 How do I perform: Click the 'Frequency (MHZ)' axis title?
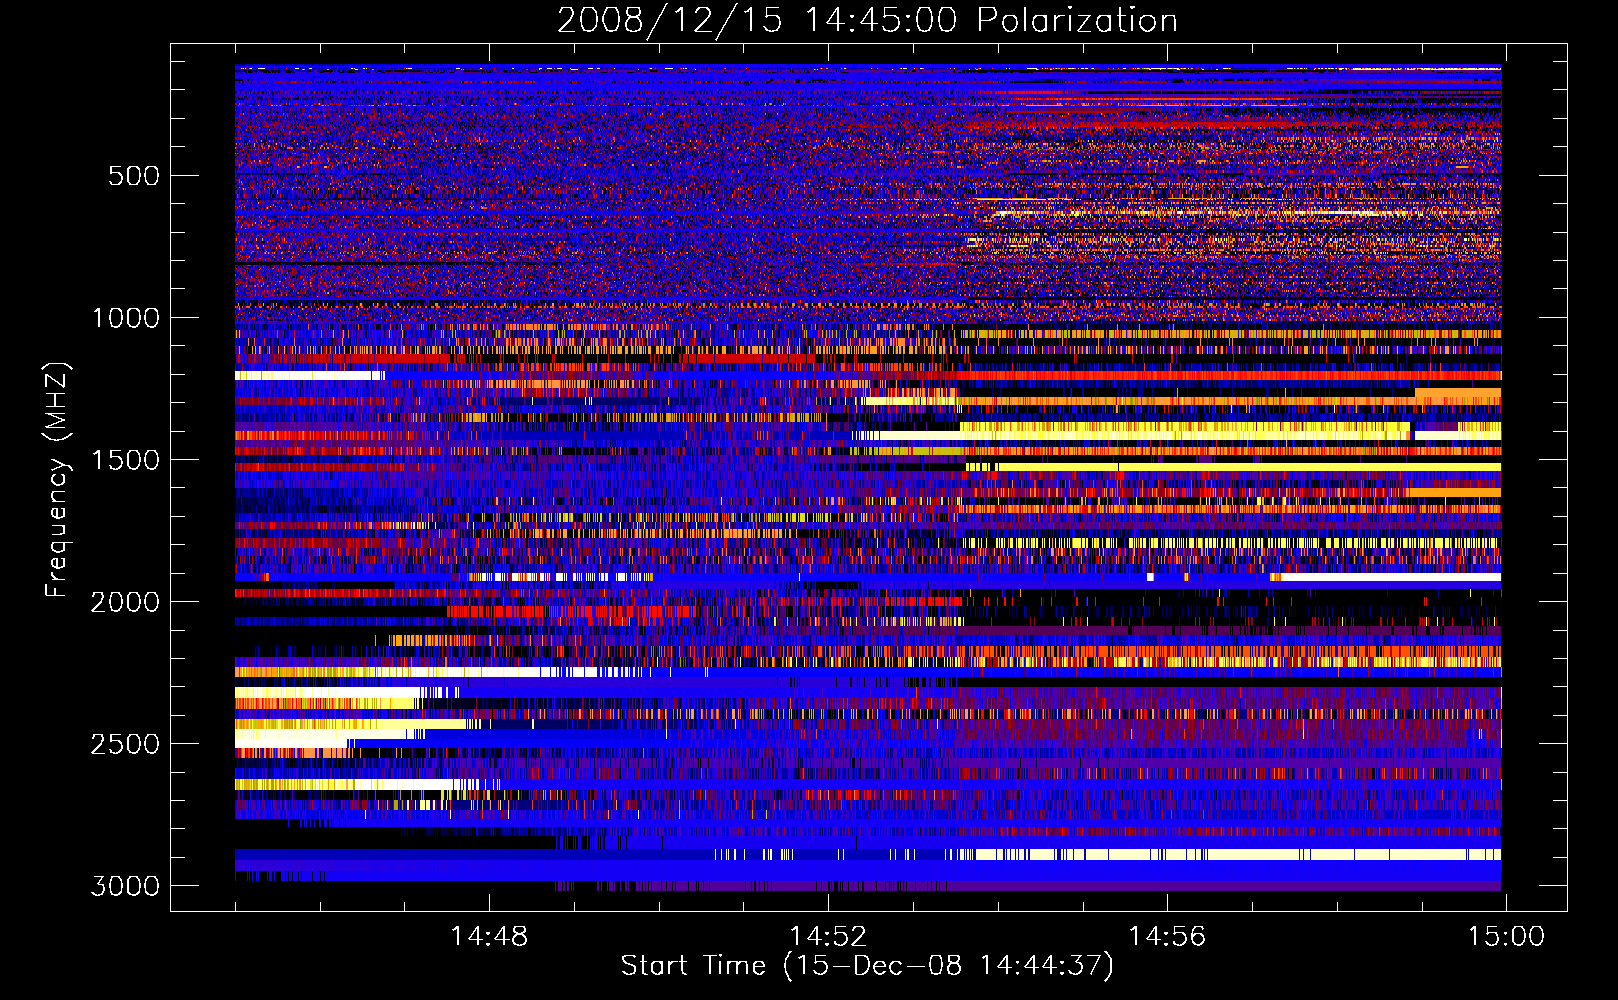pos(58,480)
